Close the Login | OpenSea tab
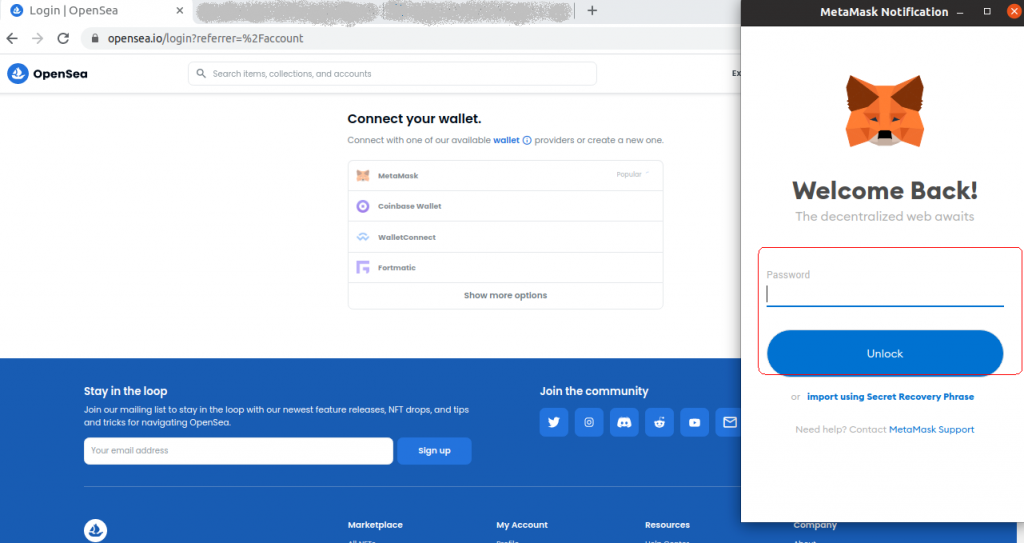Viewport: 1024px width, 543px height. tap(180, 10)
